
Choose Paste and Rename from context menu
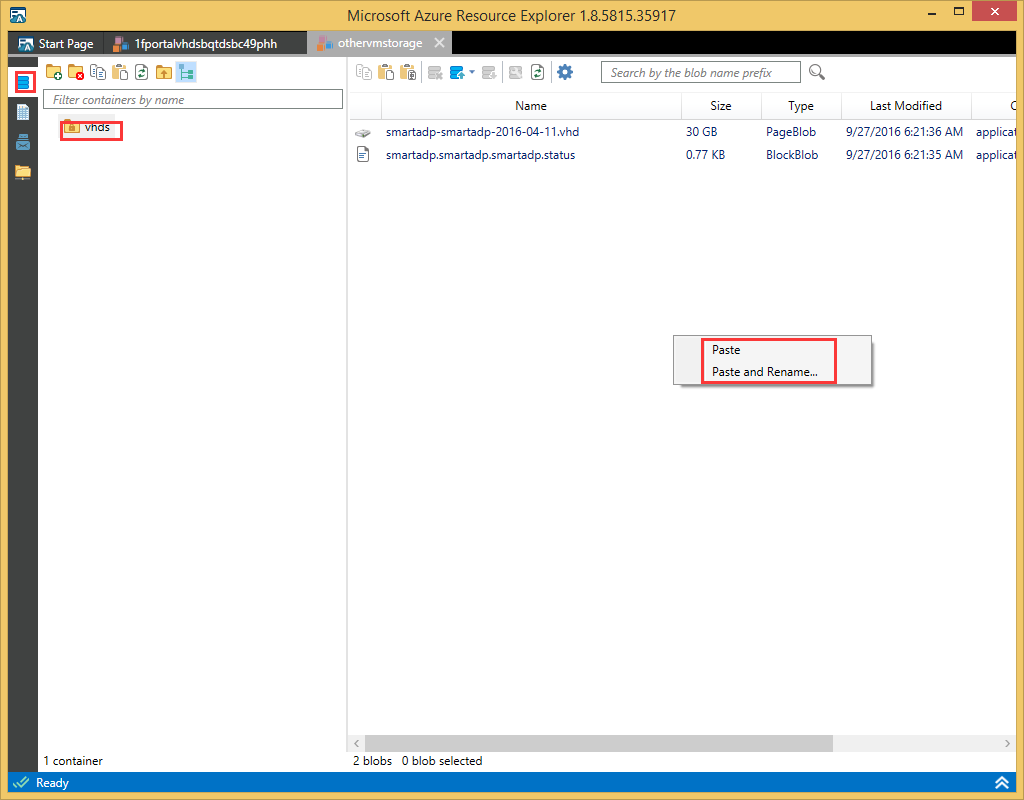pyautogui.click(x=764, y=372)
